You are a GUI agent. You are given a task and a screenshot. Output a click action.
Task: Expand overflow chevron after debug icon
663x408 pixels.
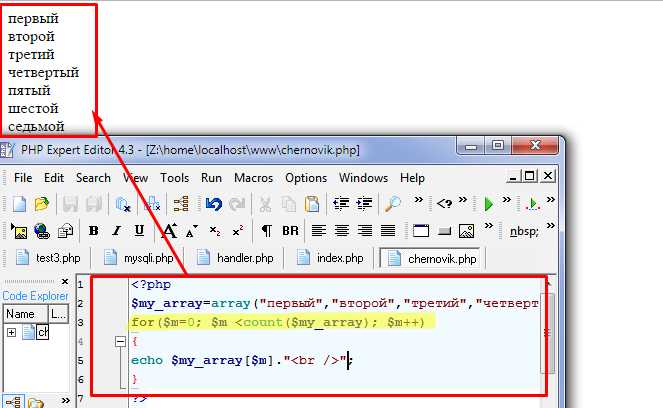[x=551, y=200]
